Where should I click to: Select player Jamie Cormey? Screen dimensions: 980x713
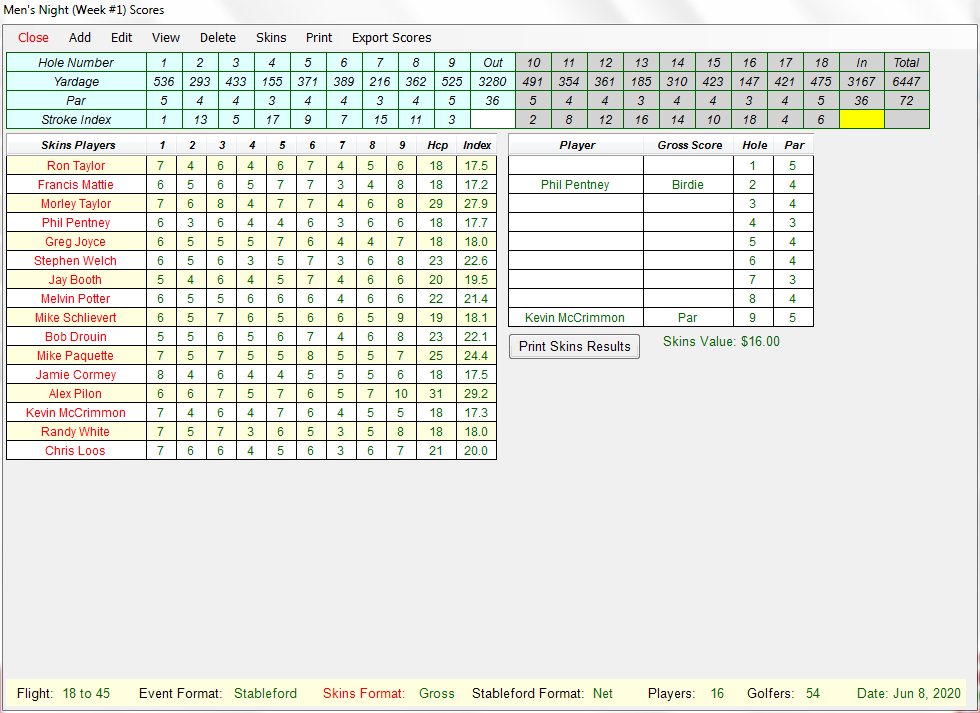[76, 375]
